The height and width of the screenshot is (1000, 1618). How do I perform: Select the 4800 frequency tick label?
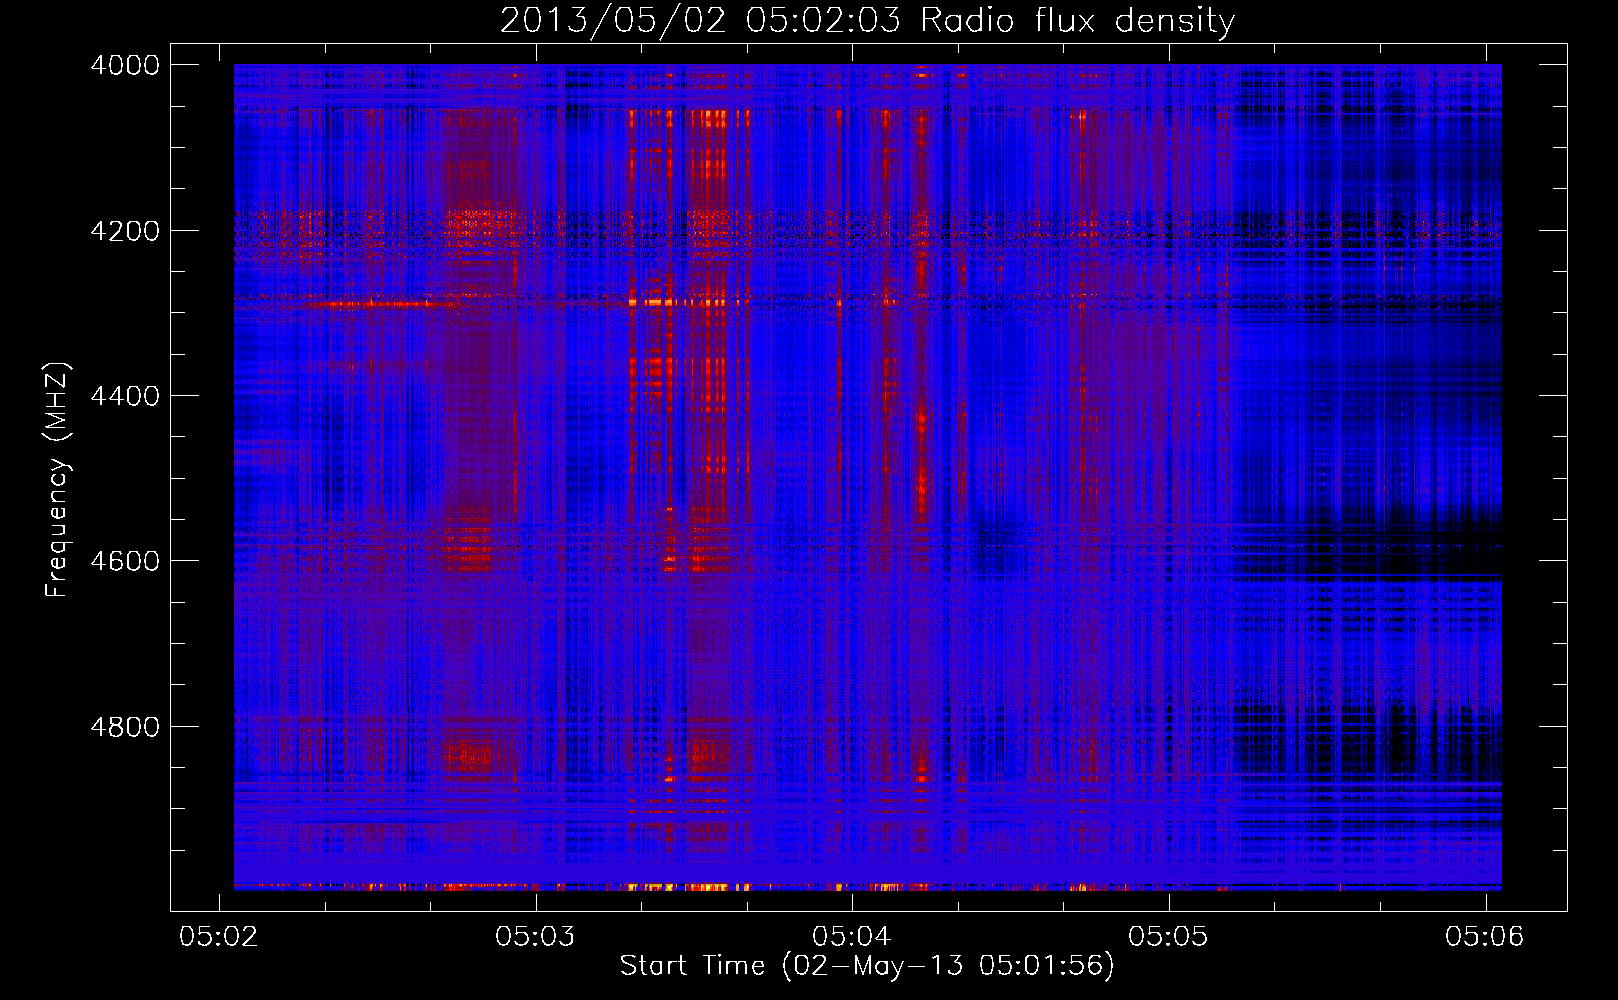tap(125, 727)
